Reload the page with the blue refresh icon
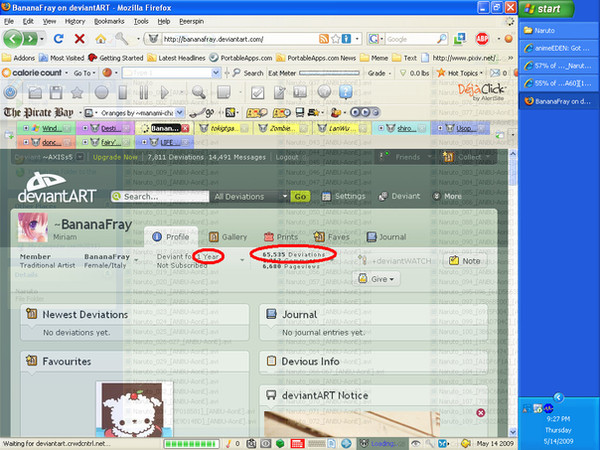600x450 pixels. point(59,39)
